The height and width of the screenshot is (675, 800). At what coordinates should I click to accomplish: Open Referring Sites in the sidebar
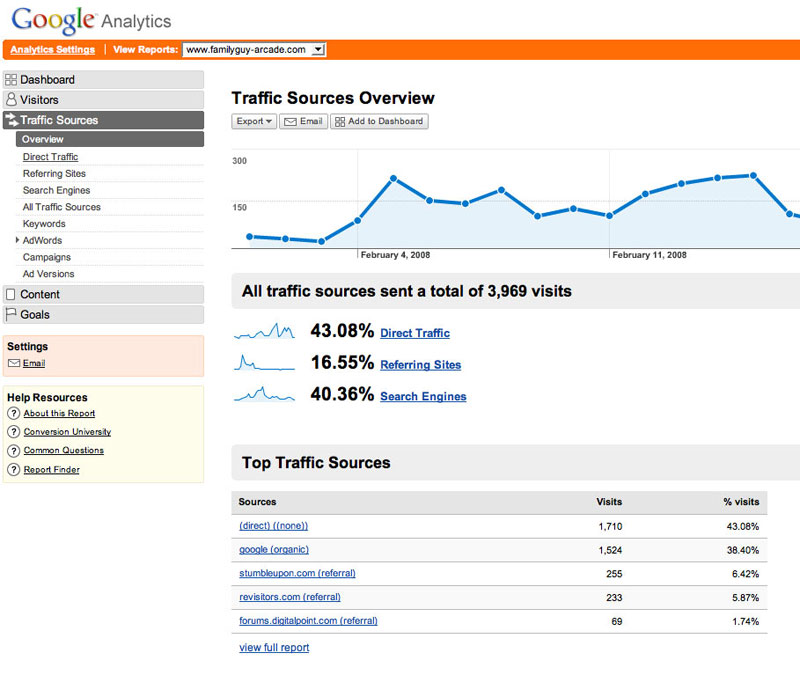click(54, 174)
